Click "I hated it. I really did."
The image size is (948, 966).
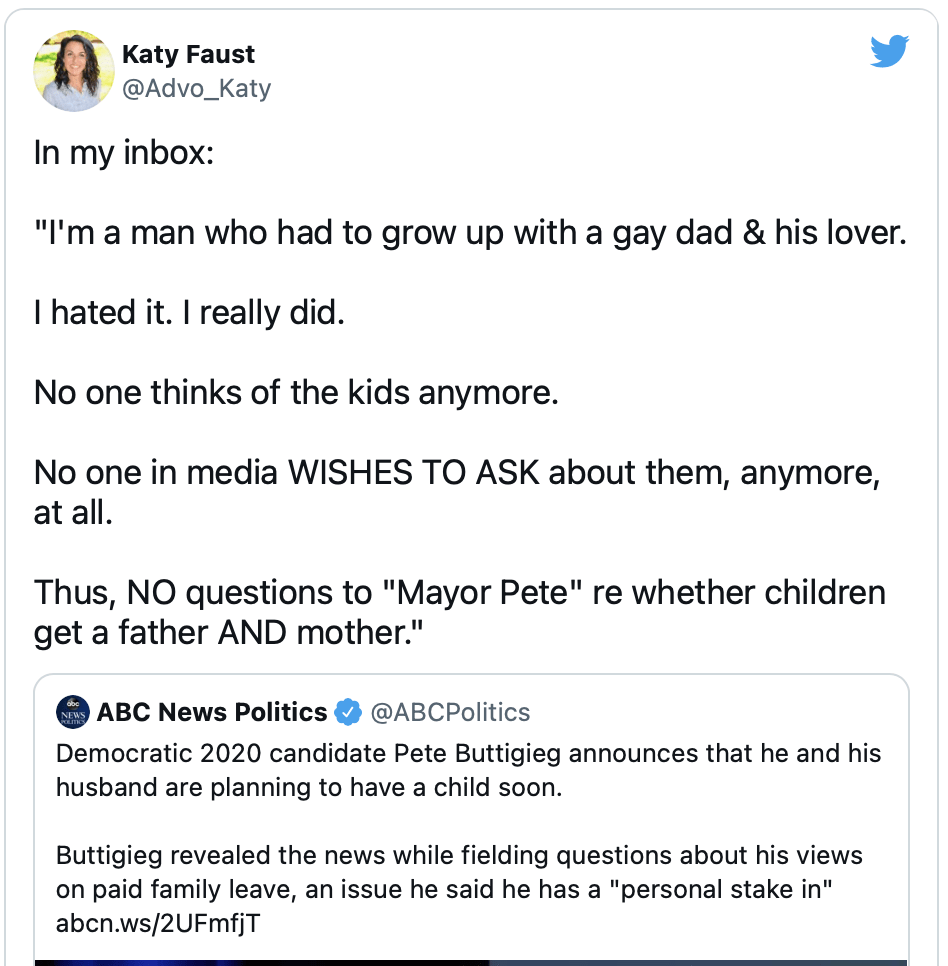[189, 313]
